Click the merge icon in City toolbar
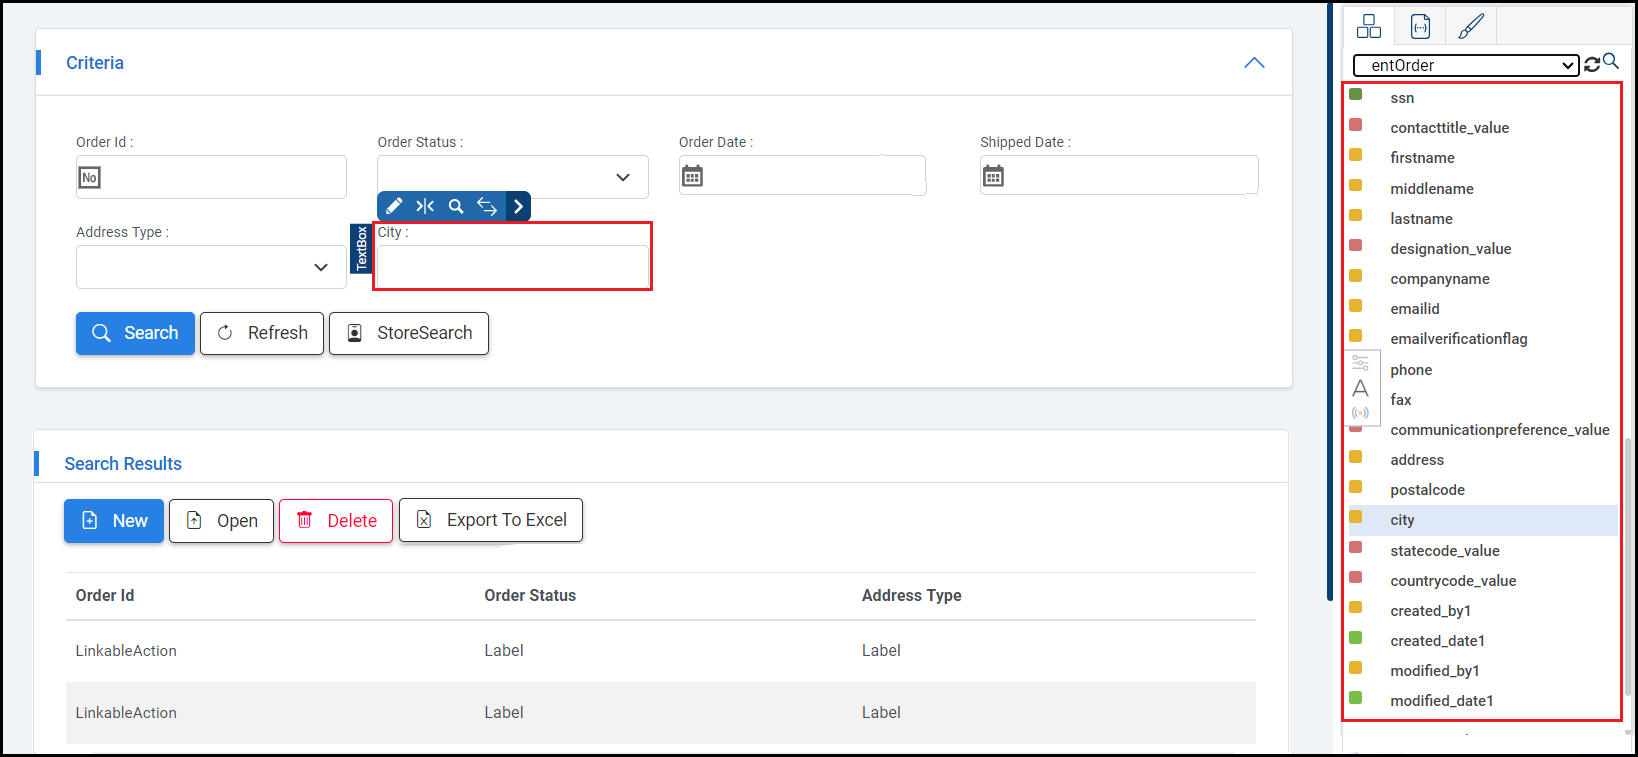1638x757 pixels. pyautogui.click(x=425, y=206)
